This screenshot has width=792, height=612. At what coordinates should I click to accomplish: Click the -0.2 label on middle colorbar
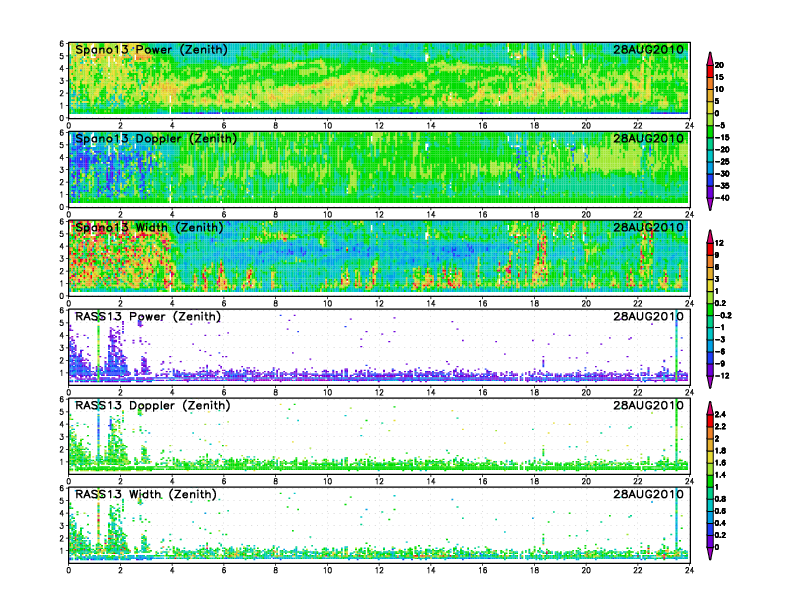(x=723, y=315)
